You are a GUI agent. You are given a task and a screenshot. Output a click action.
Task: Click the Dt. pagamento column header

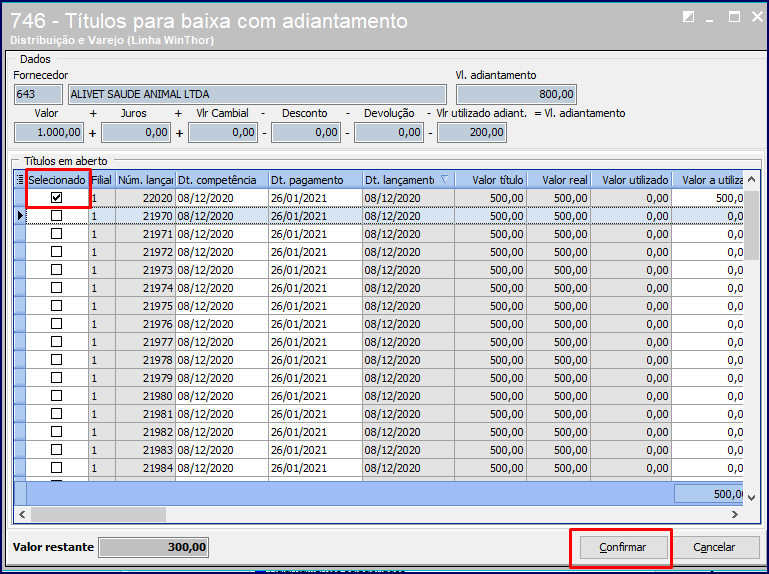coord(315,180)
